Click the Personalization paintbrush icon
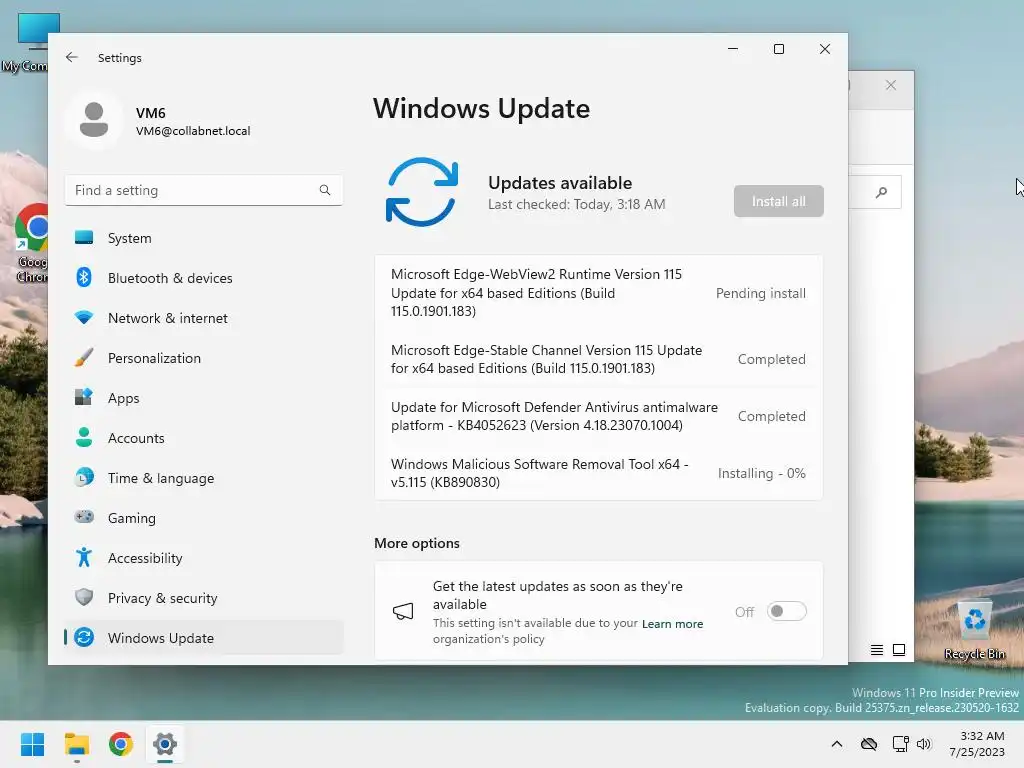The image size is (1024, 768). [x=84, y=357]
